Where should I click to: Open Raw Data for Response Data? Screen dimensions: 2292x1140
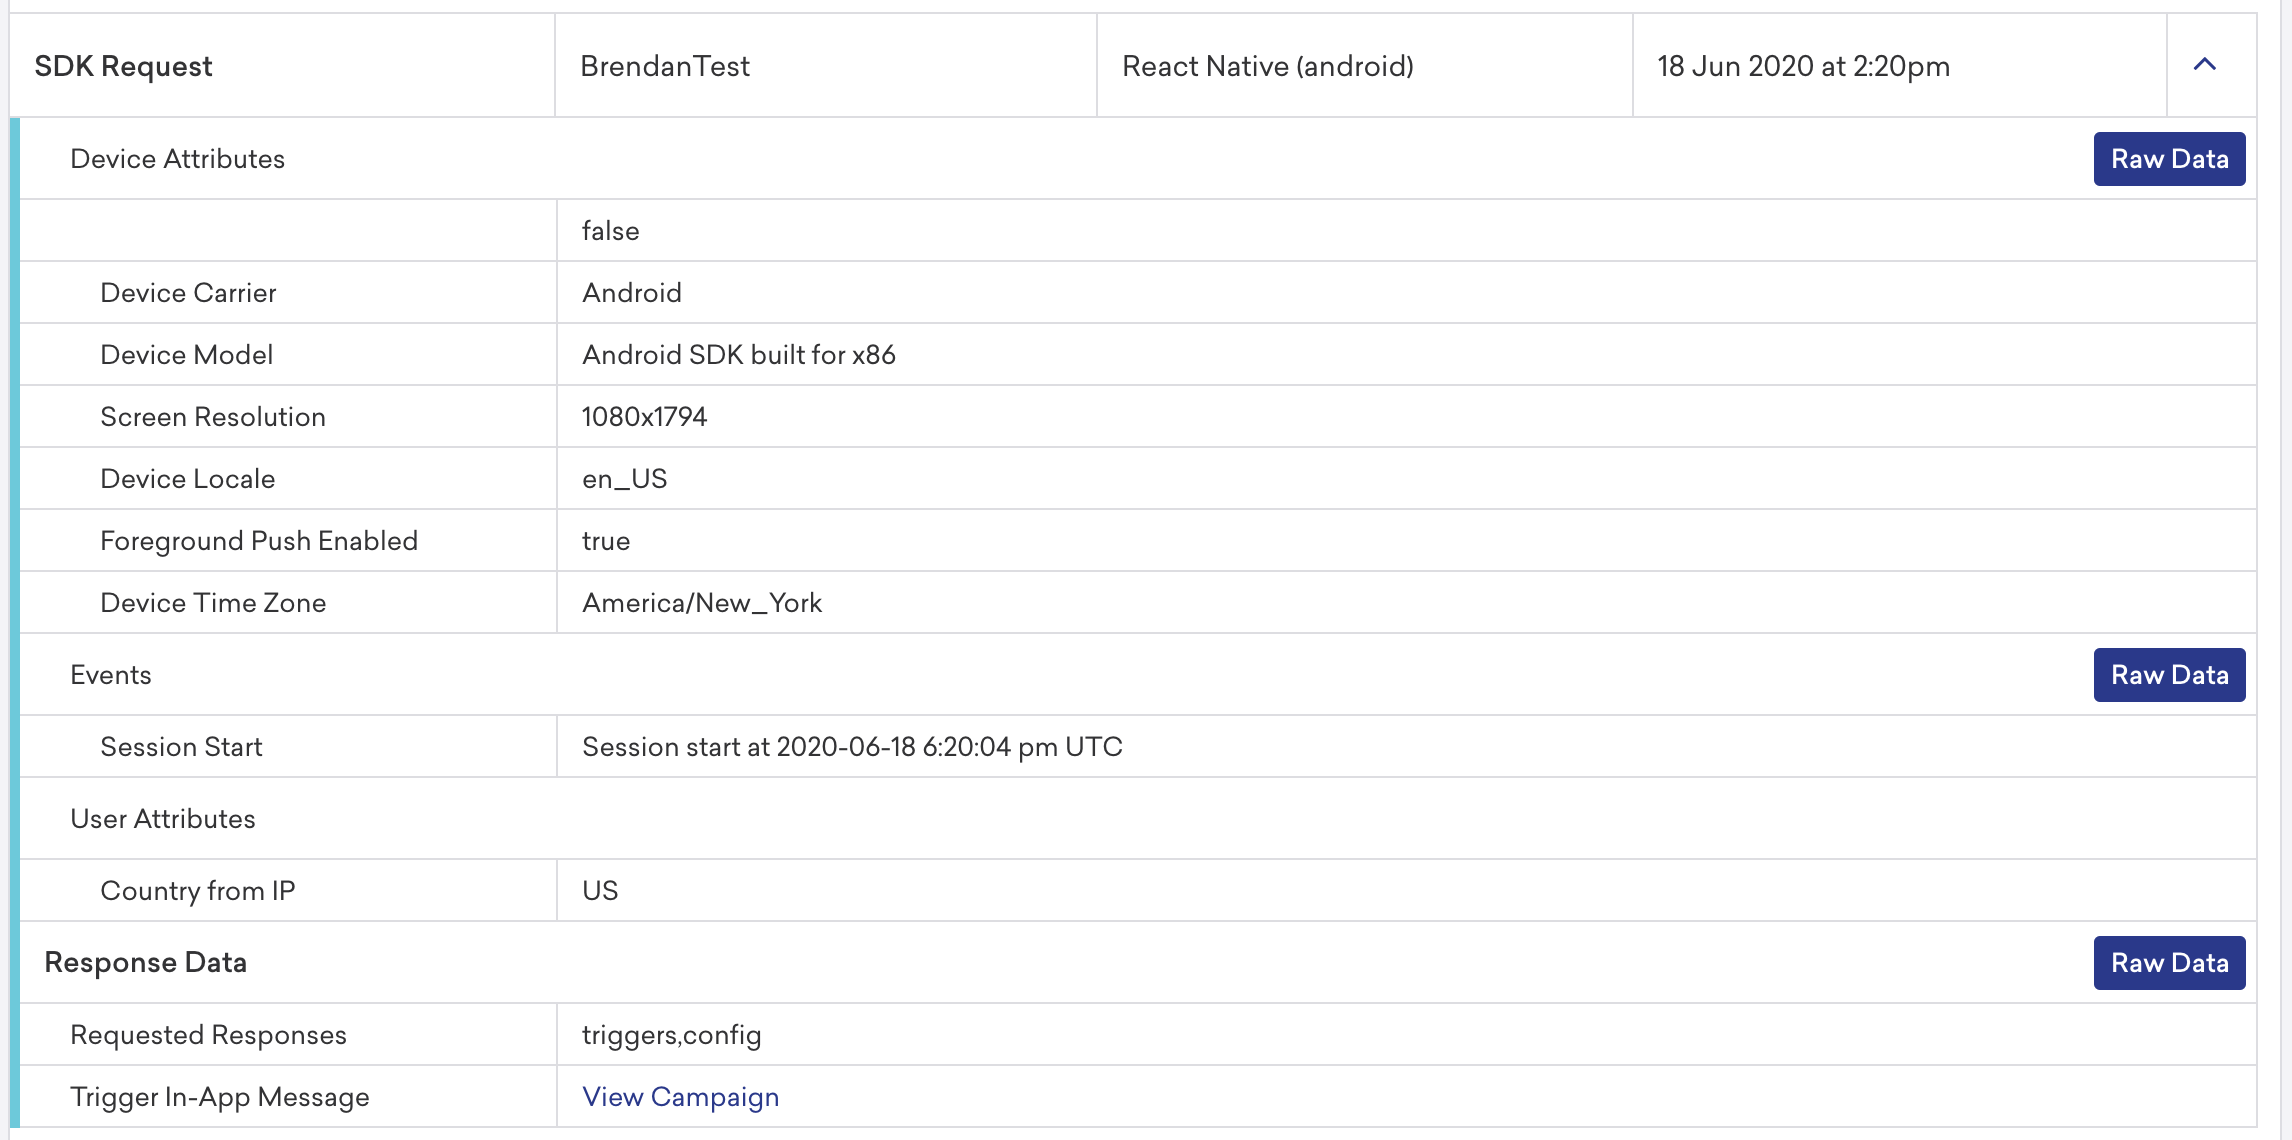(2168, 962)
